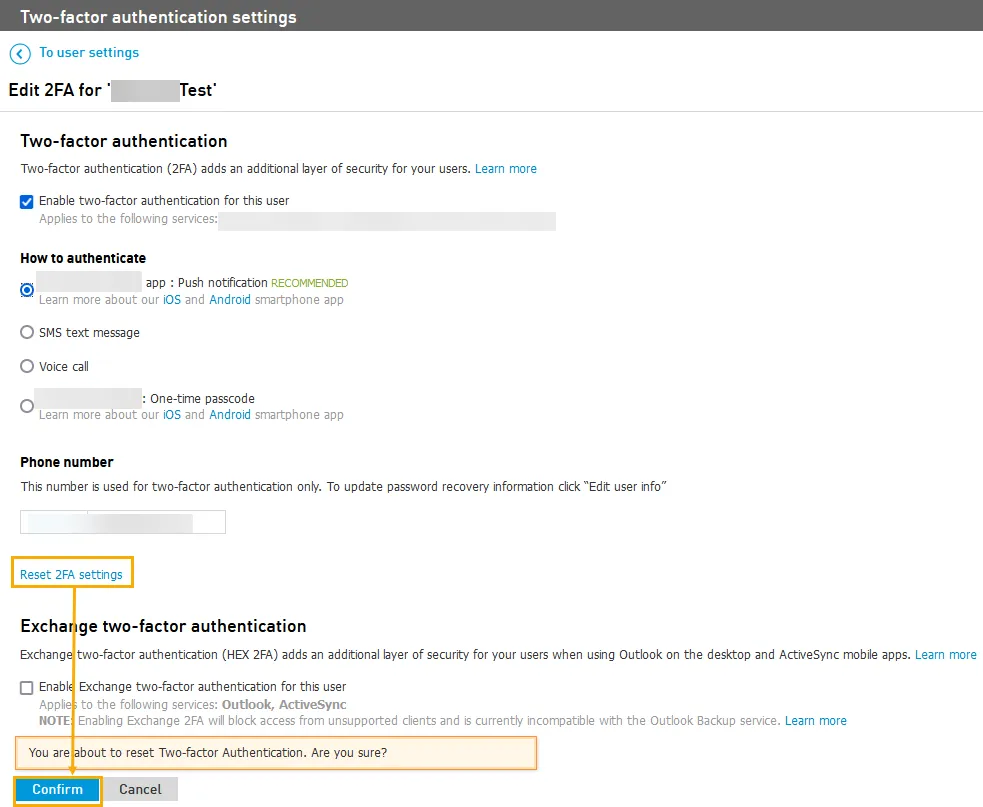
Task: Click the phone number input field
Action: point(123,522)
